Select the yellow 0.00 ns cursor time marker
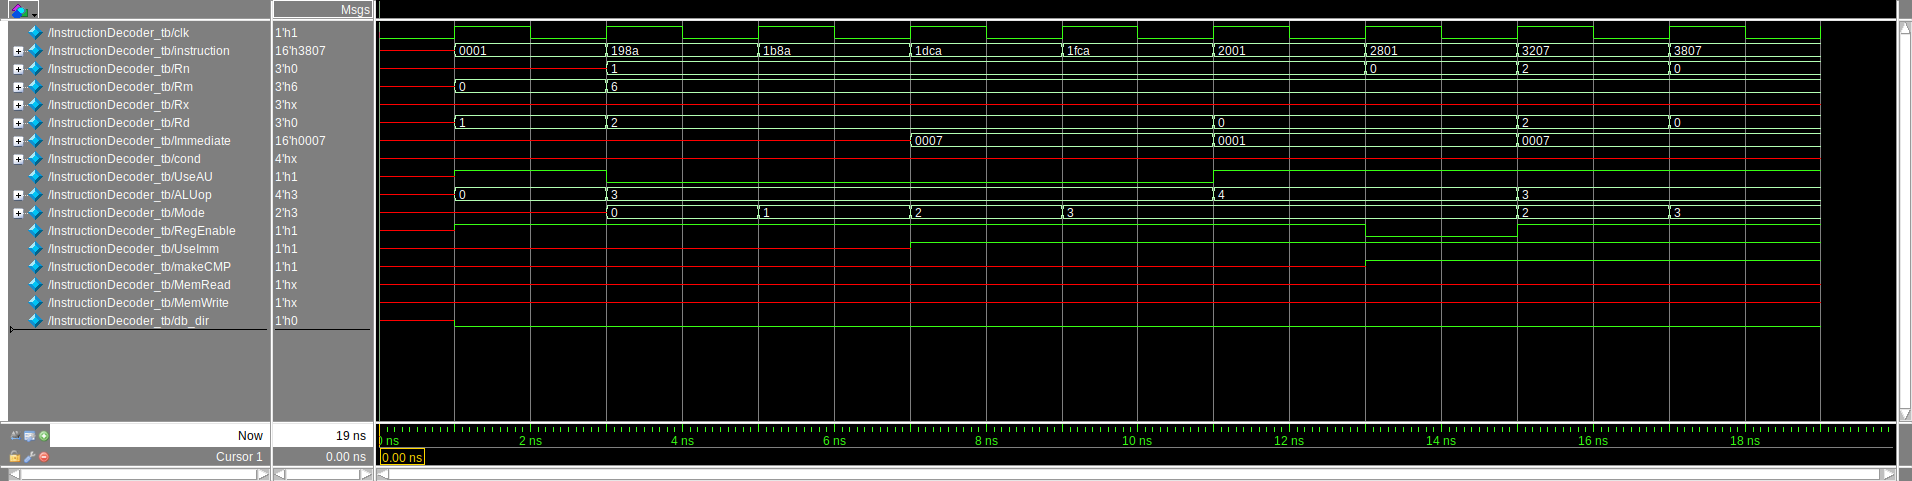Image resolution: width=1912 pixels, height=481 pixels. [402, 457]
